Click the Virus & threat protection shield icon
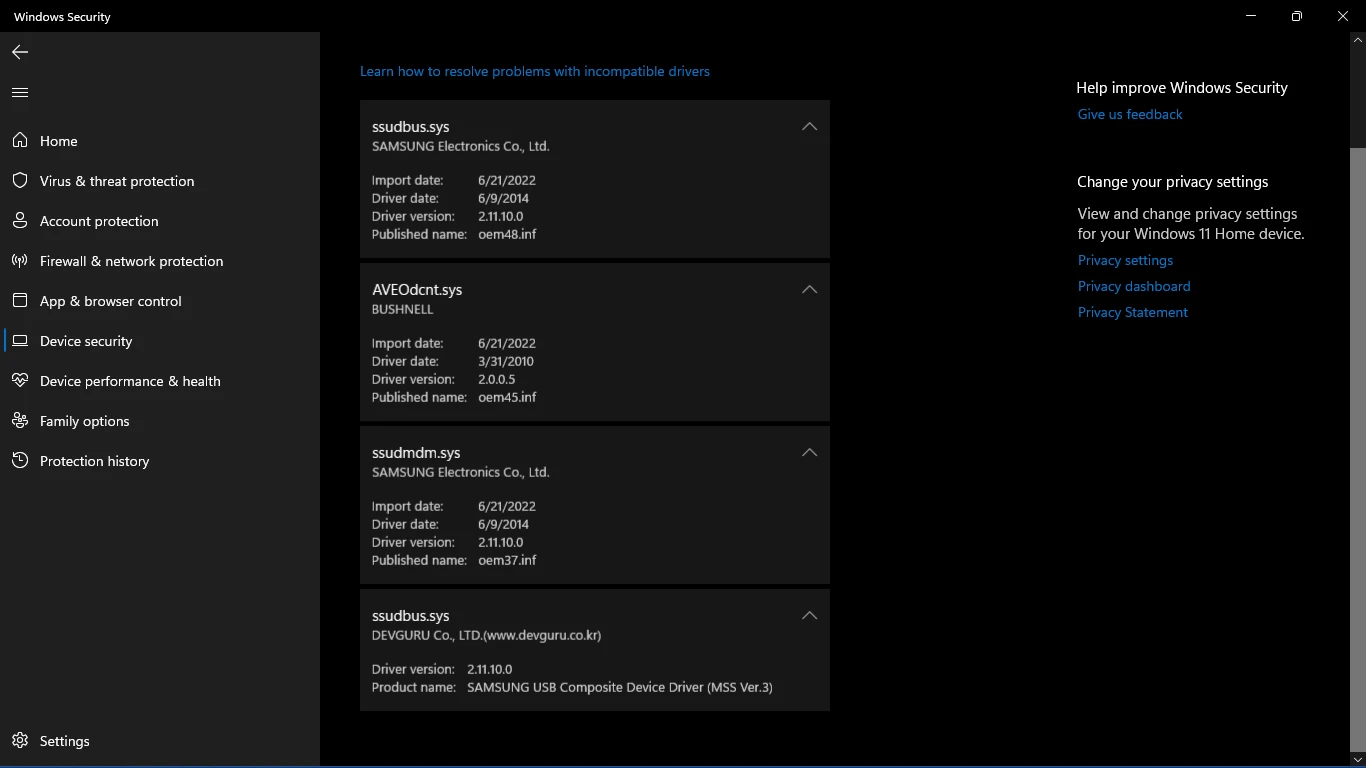1366x768 pixels. click(20, 181)
